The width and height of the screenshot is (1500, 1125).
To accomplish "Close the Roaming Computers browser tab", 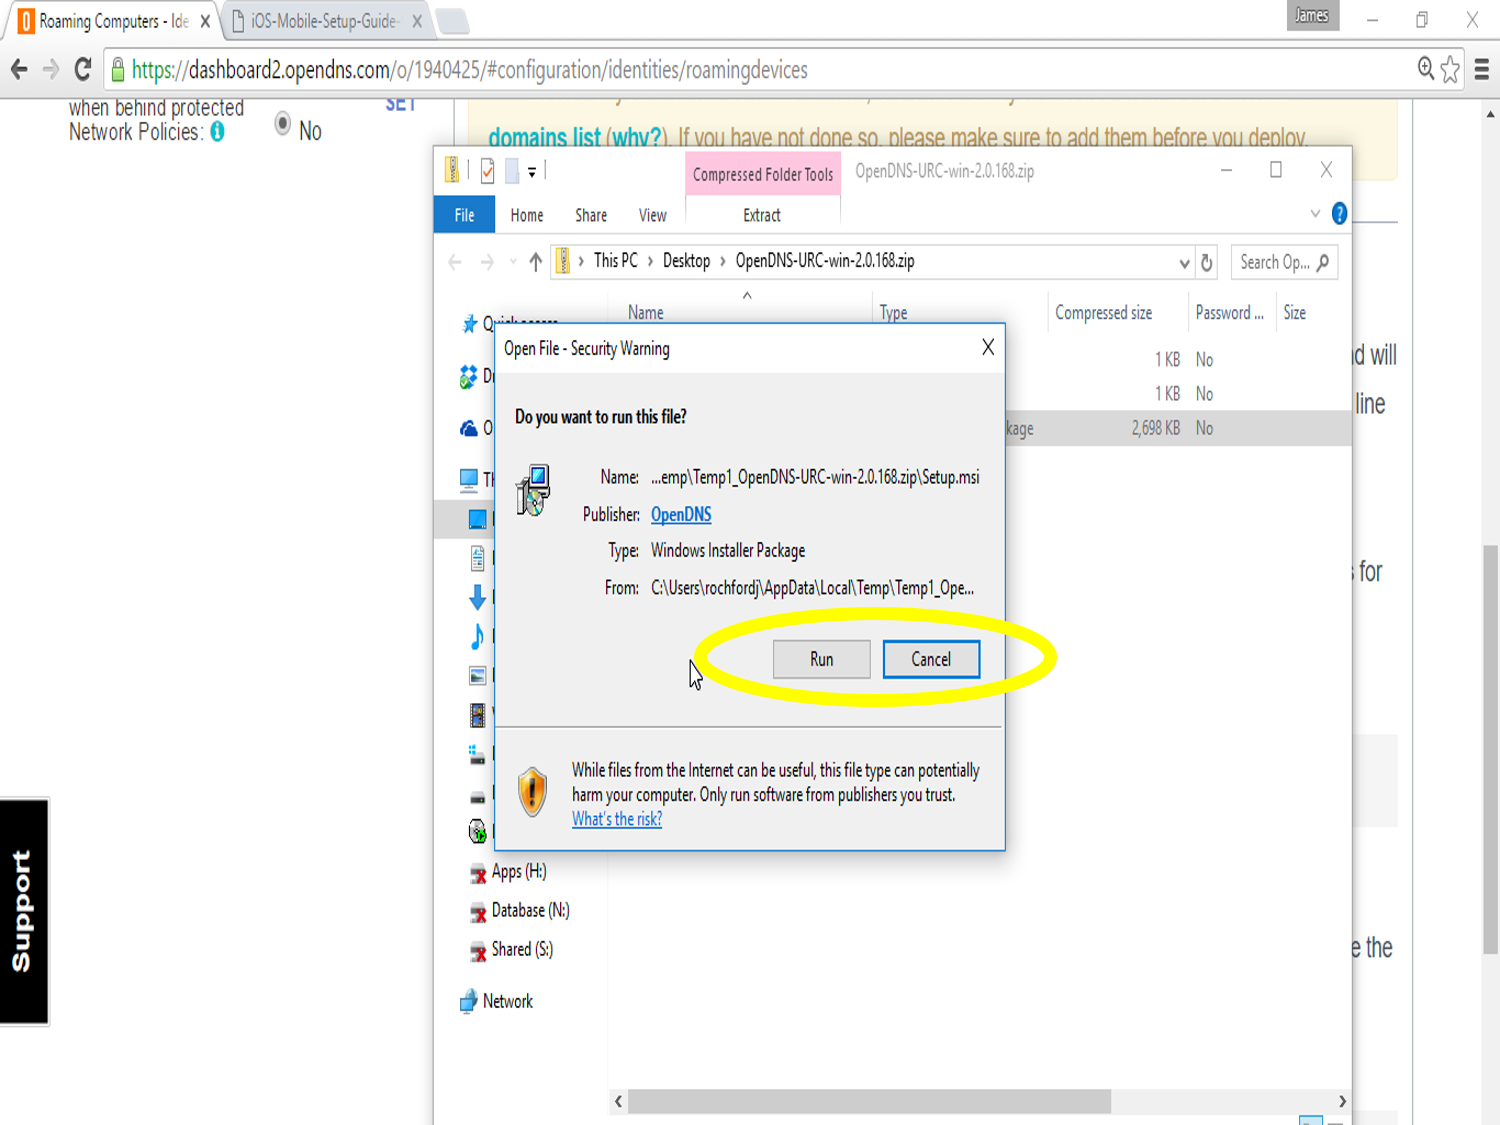I will coord(205,21).
